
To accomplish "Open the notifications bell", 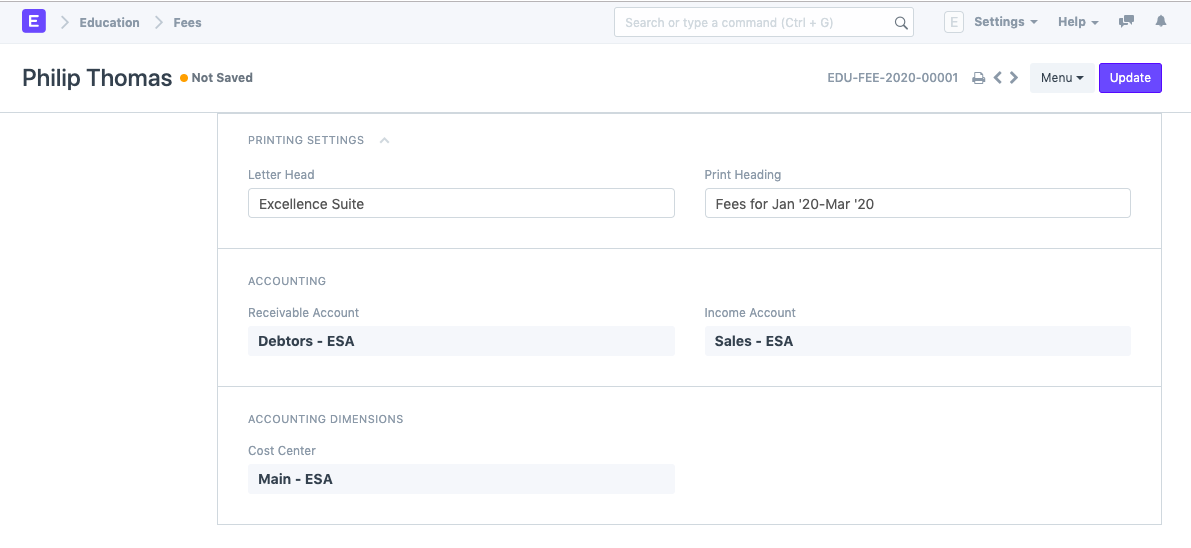I will point(1161,22).
